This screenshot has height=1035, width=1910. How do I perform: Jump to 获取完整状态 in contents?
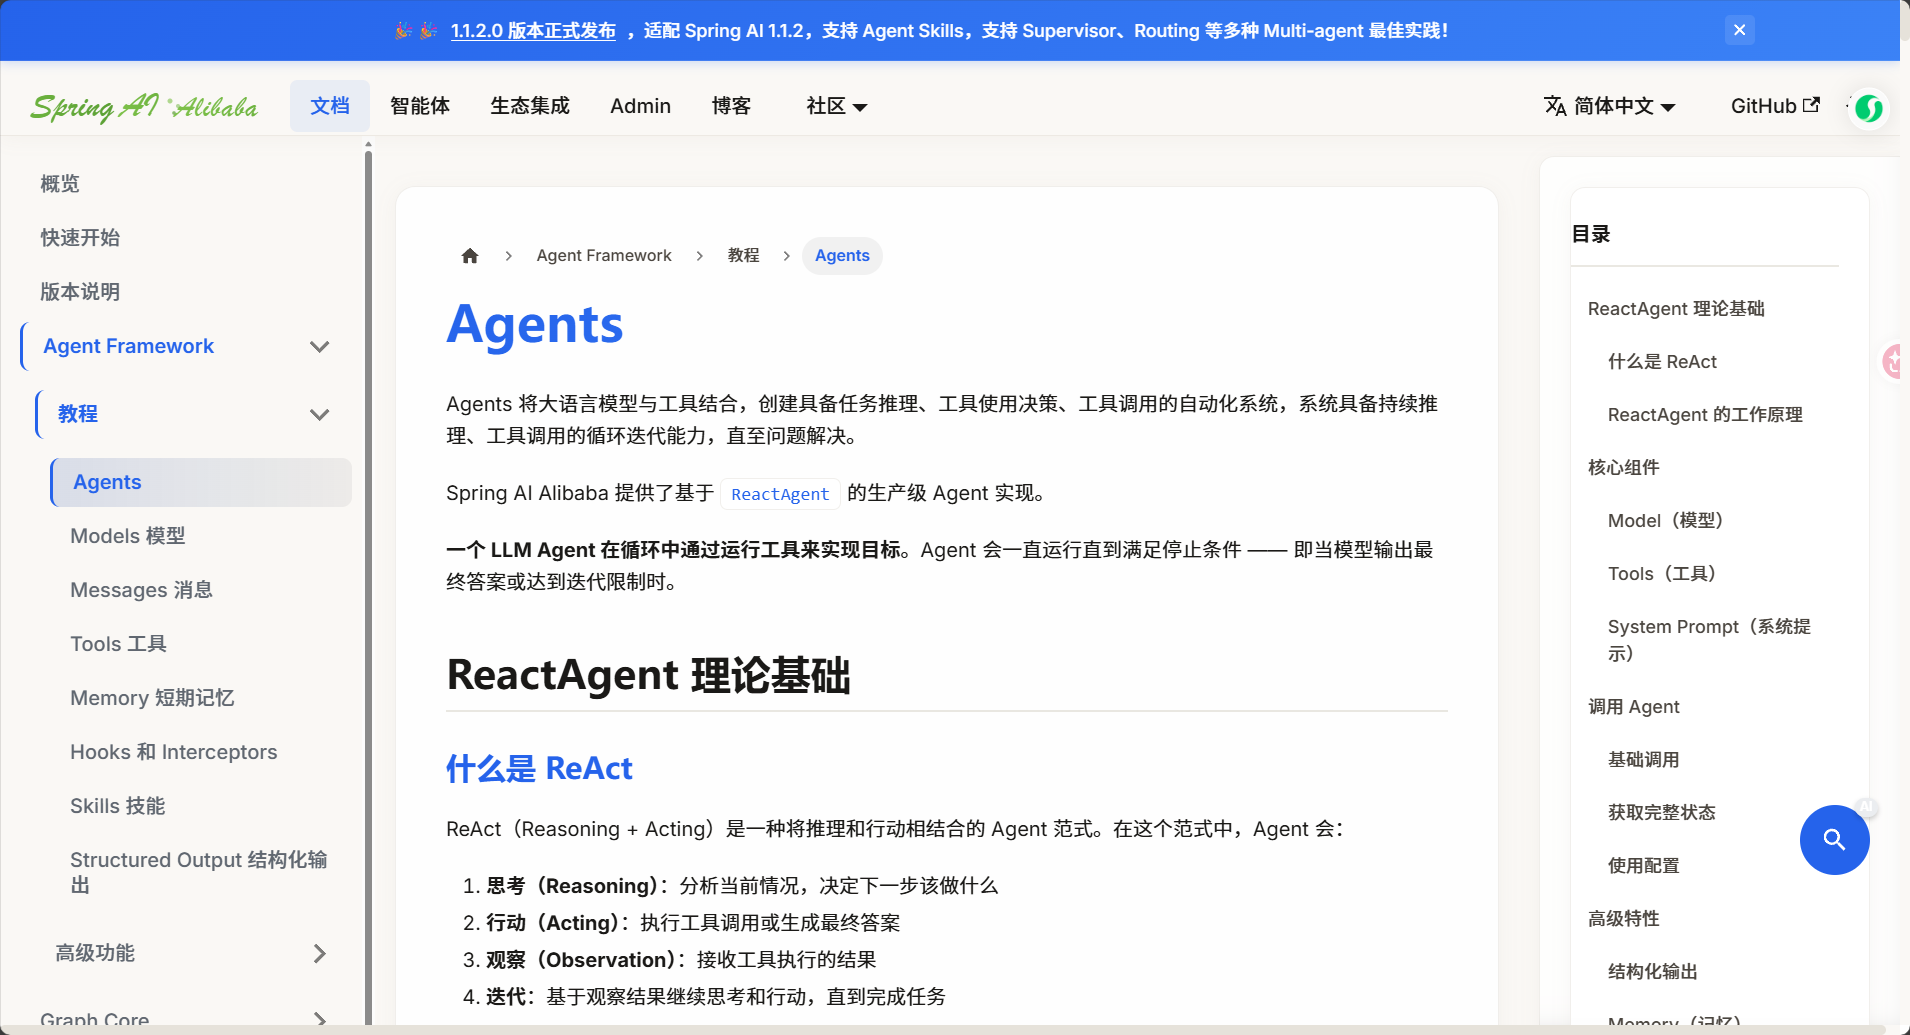click(x=1662, y=813)
